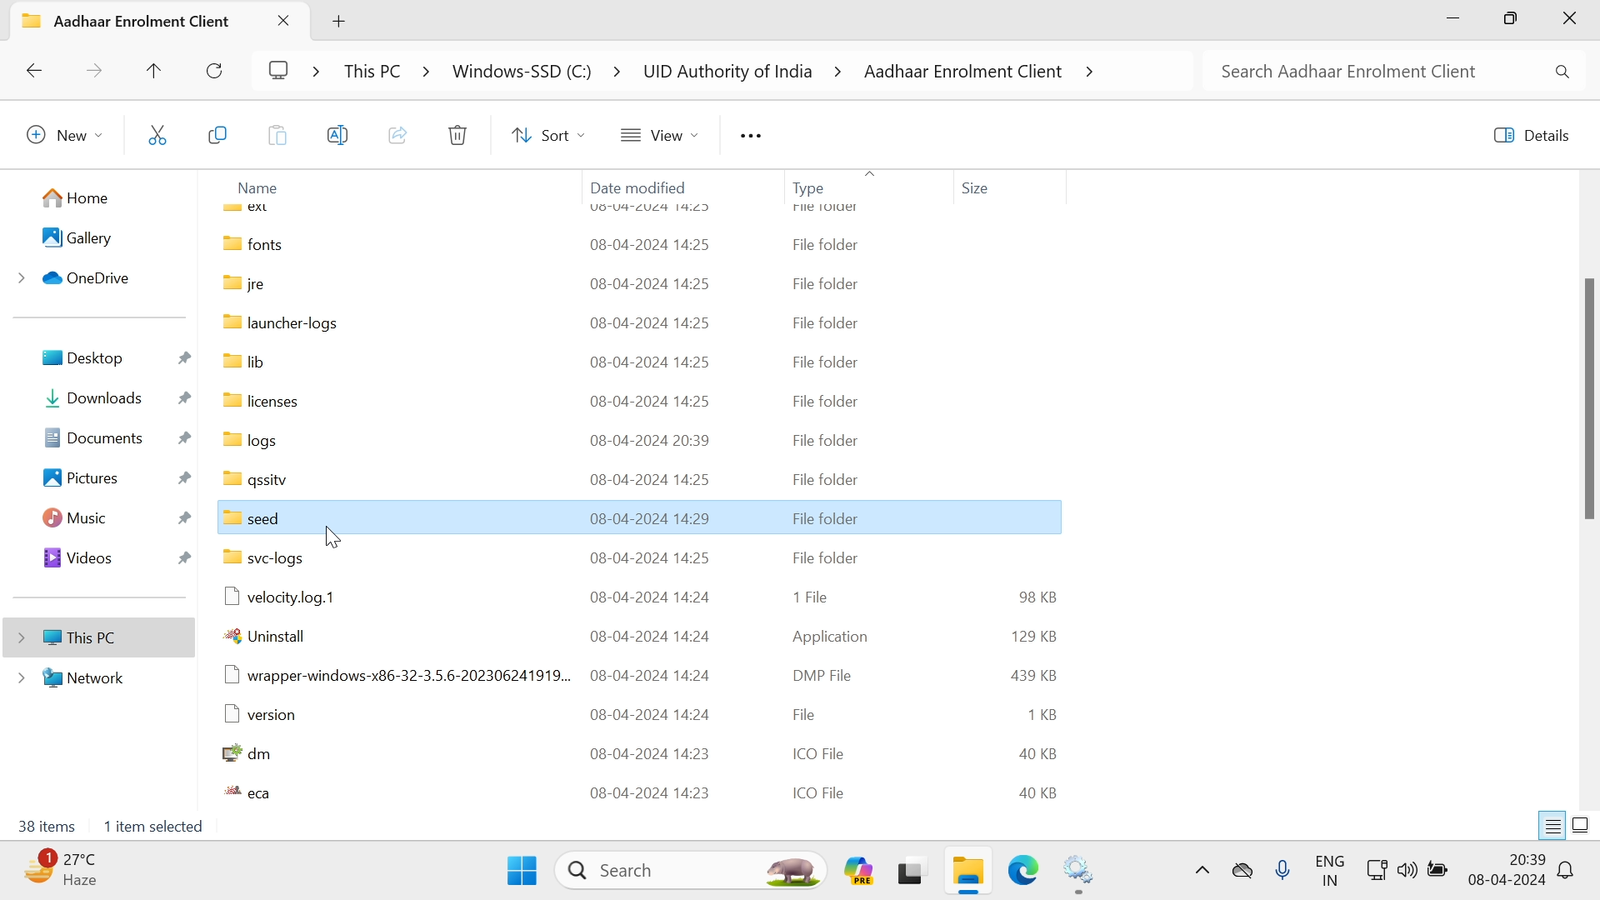Select the qssitv folder
The width and height of the screenshot is (1600, 900).
(639, 479)
